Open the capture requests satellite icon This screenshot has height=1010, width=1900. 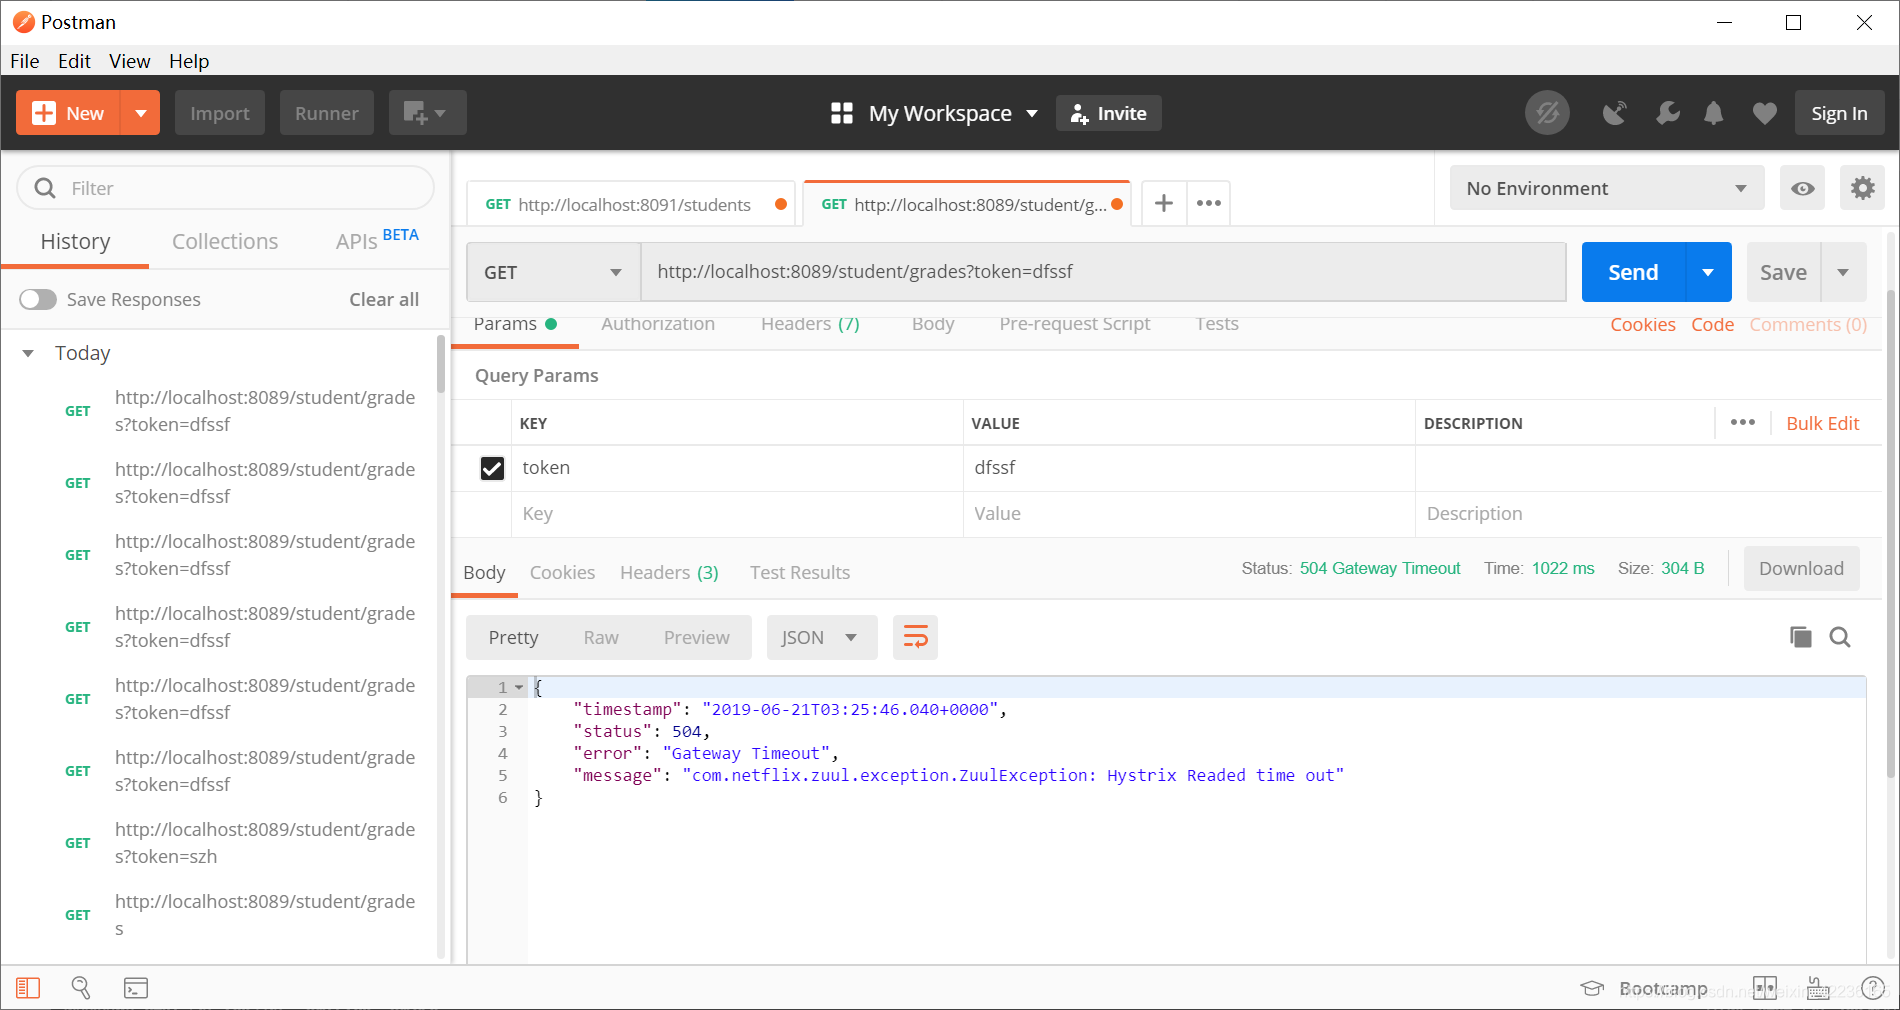tap(1614, 113)
